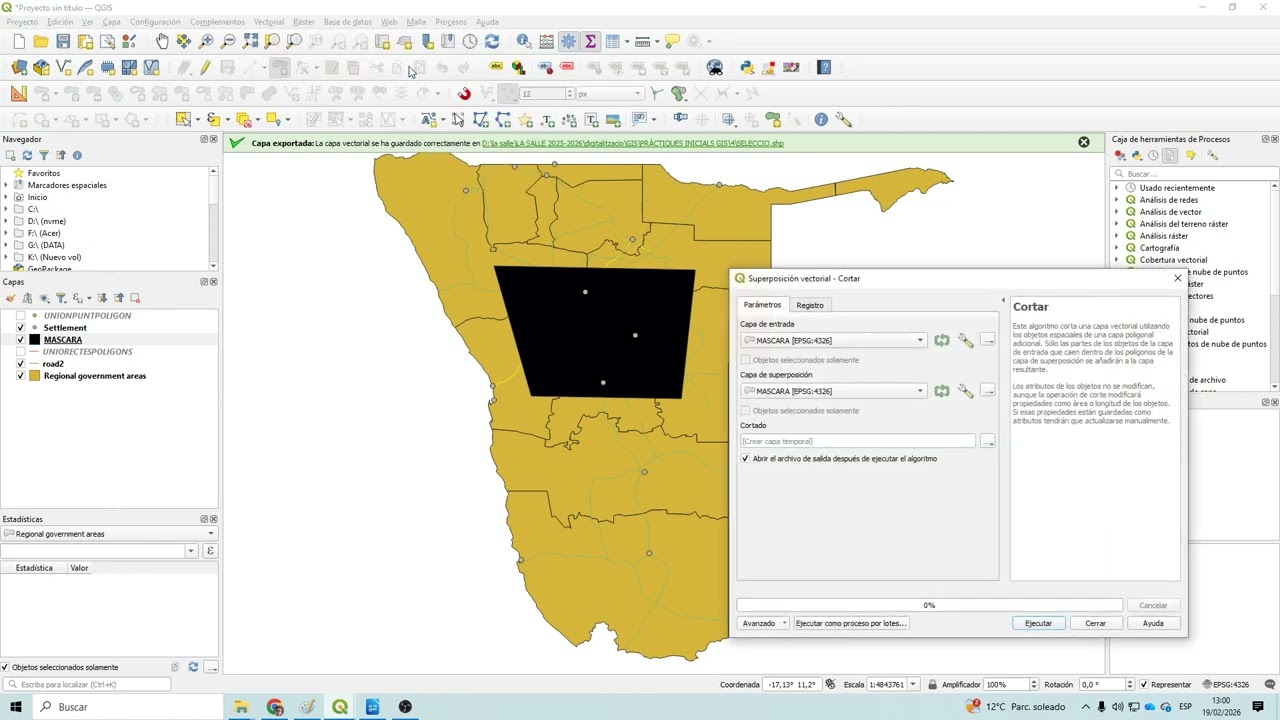Click the MASCARA black color swatch

[x=35, y=340]
